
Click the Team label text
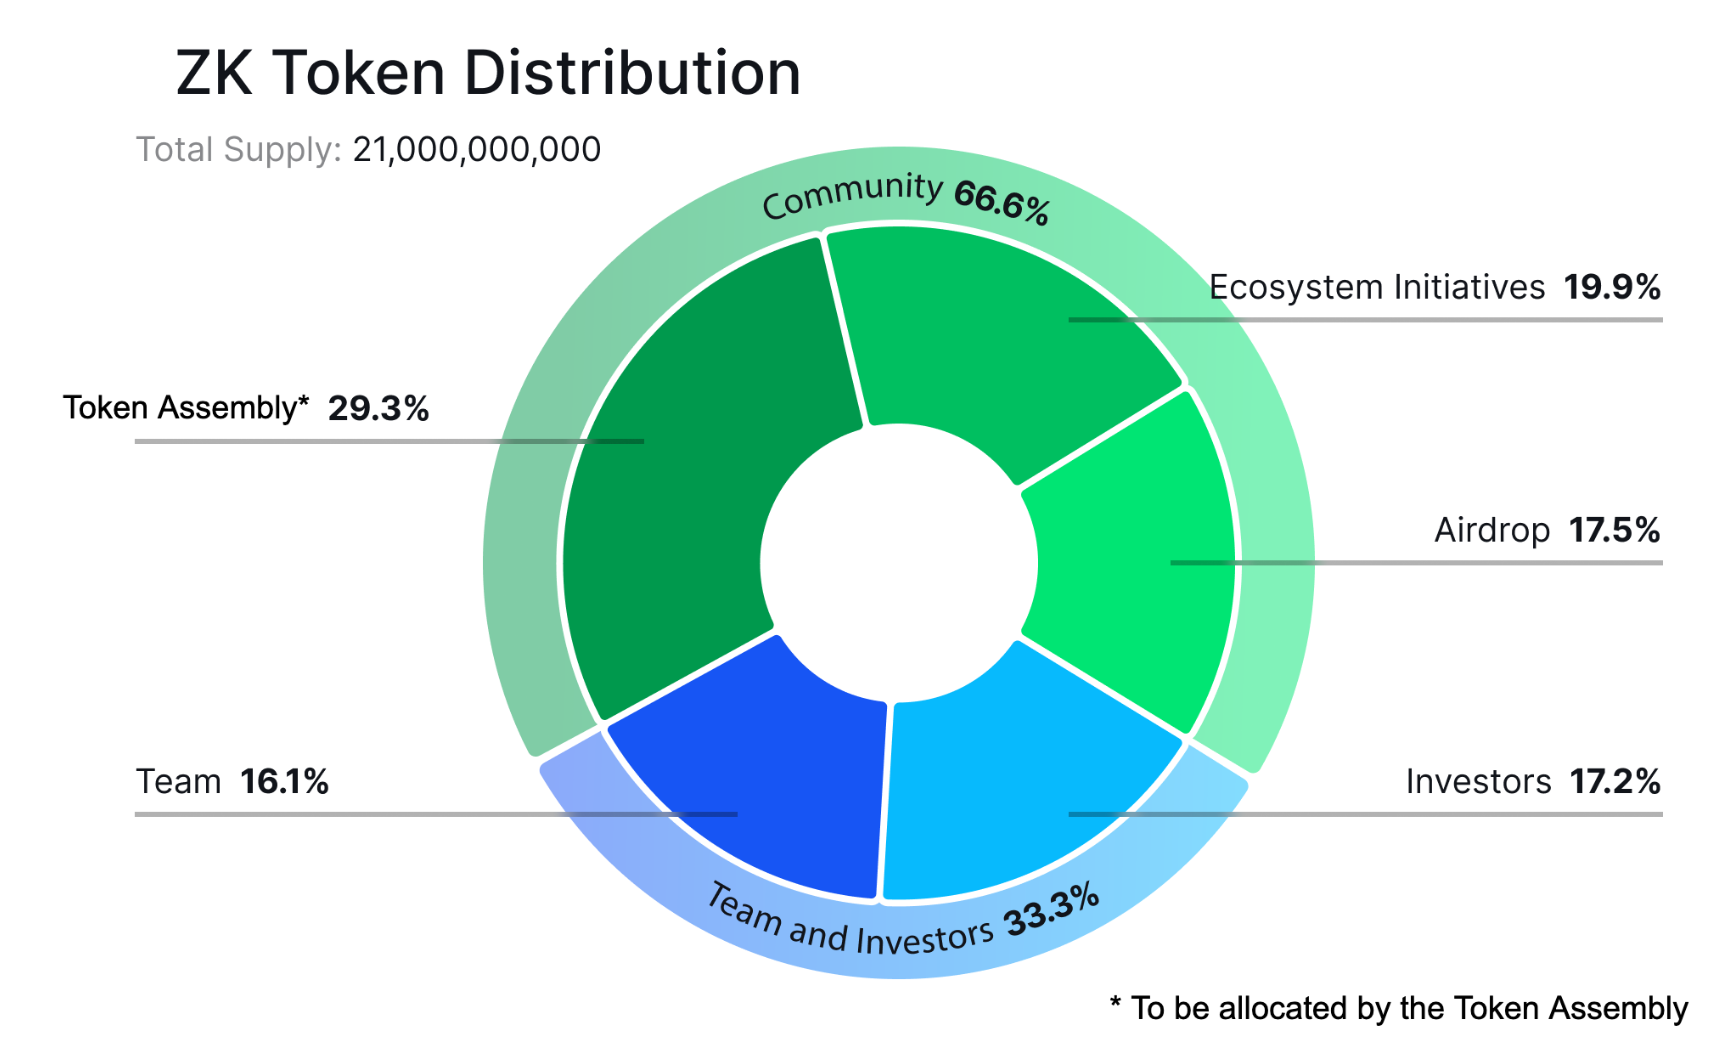coord(180,782)
